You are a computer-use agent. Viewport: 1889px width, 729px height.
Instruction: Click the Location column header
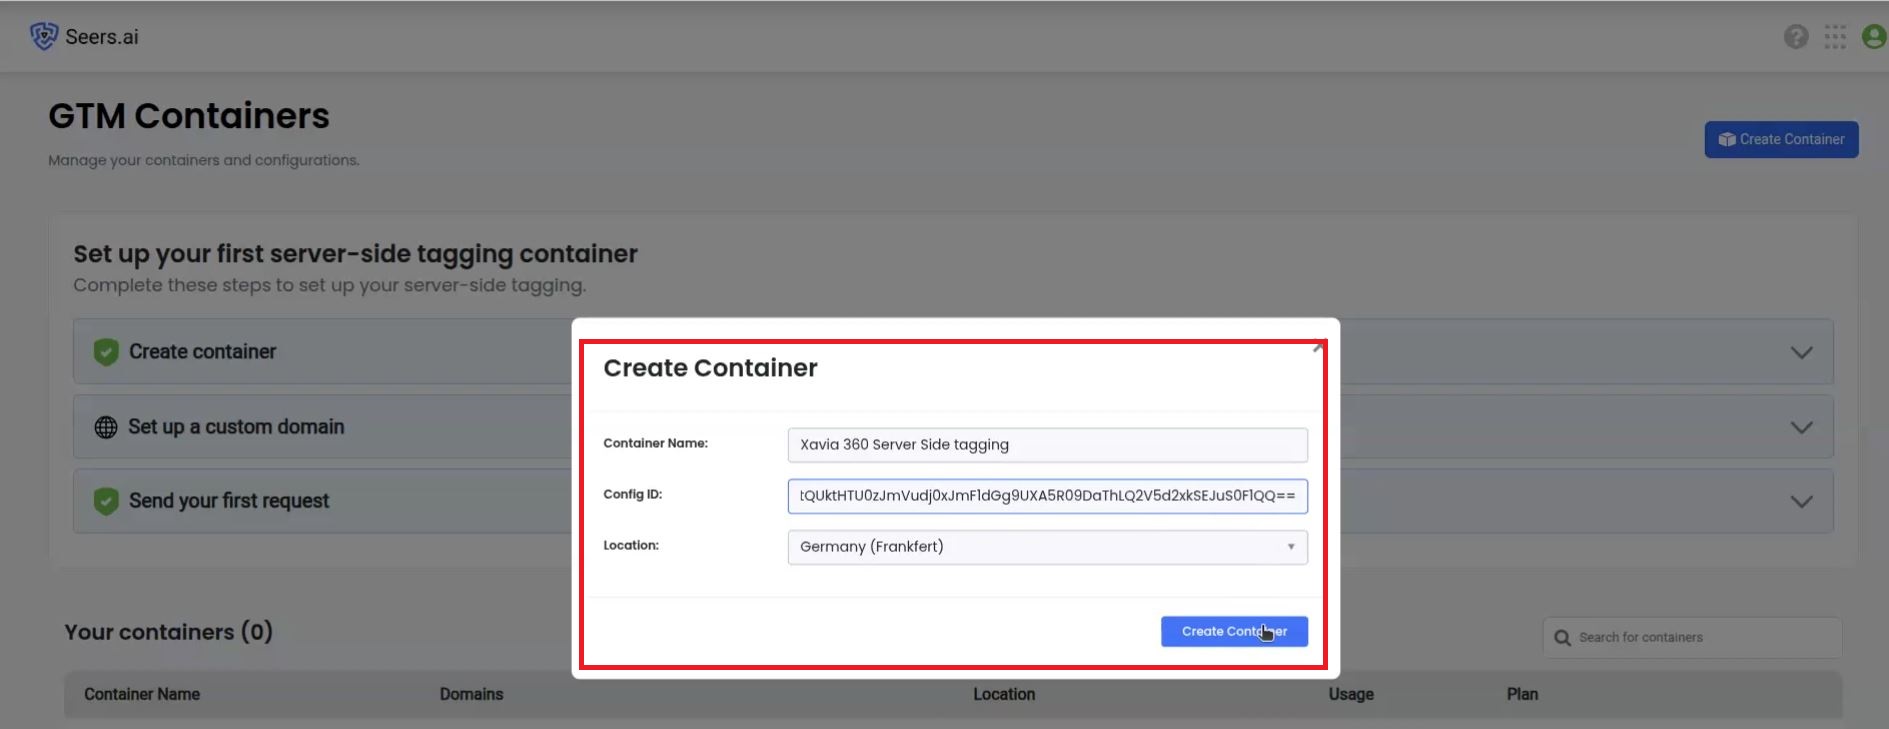pos(1004,694)
